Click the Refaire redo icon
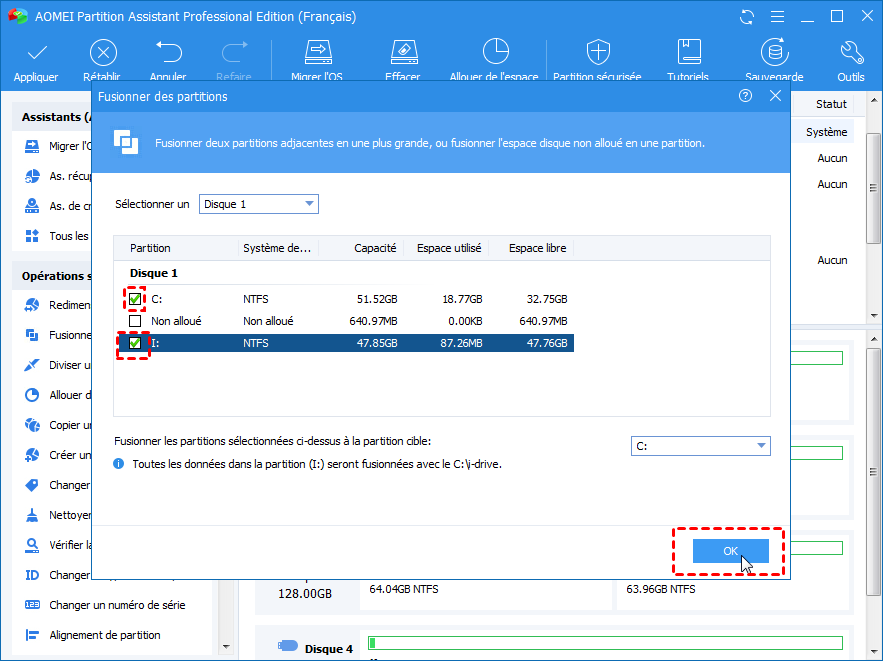Screen dimensions: 883x661 coord(234,52)
